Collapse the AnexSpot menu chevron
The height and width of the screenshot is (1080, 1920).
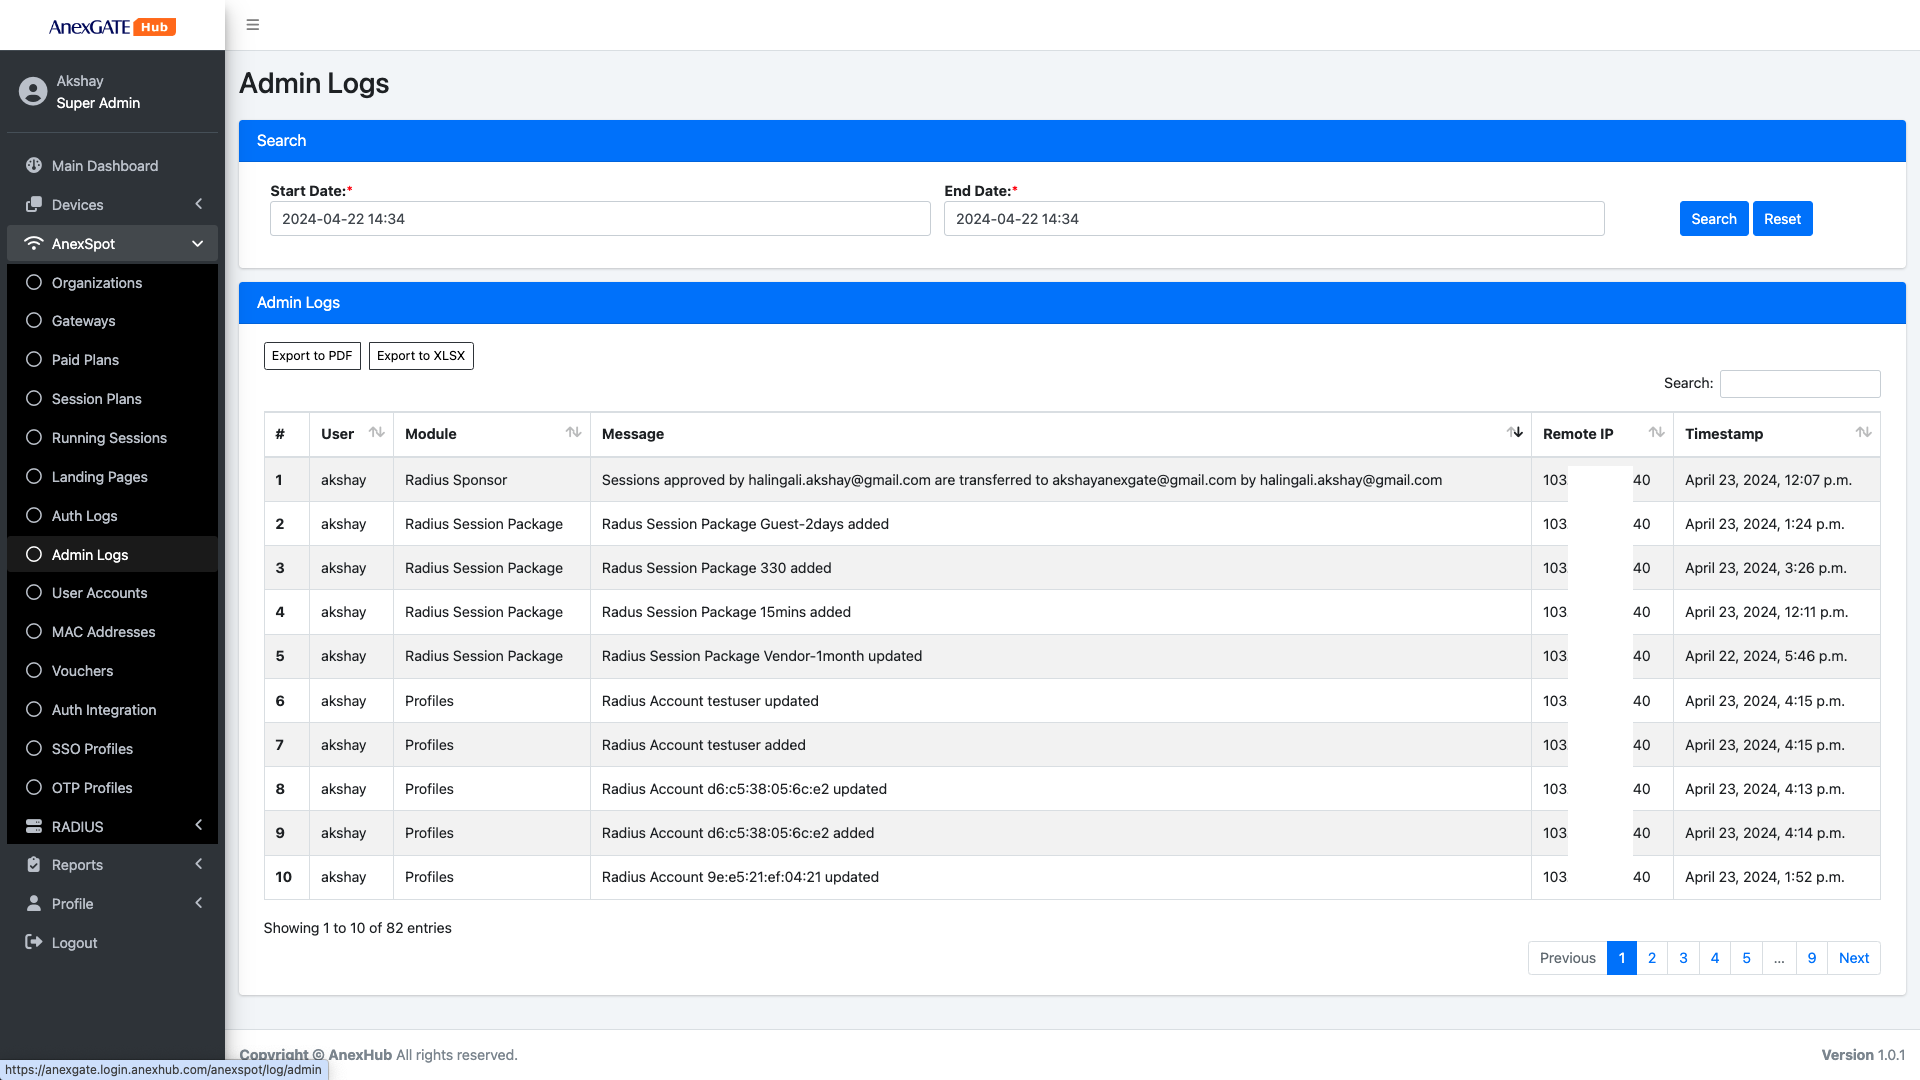coord(198,244)
